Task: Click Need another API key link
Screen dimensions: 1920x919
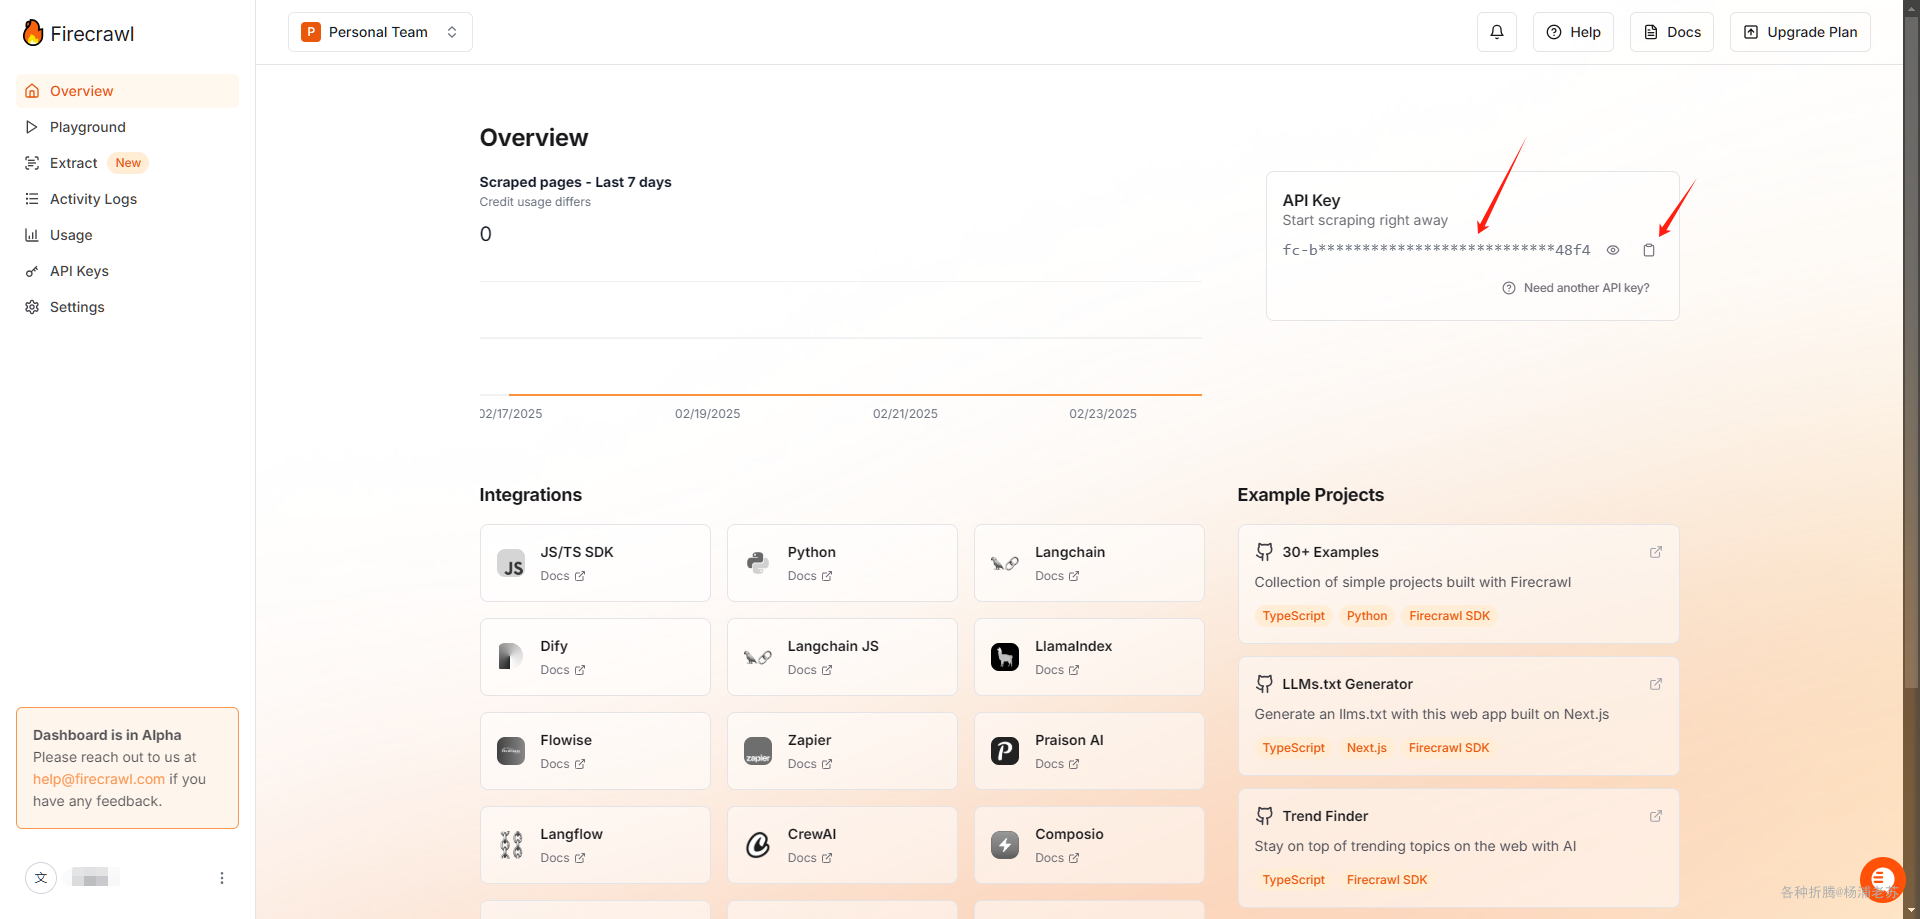Action: coord(1576,288)
